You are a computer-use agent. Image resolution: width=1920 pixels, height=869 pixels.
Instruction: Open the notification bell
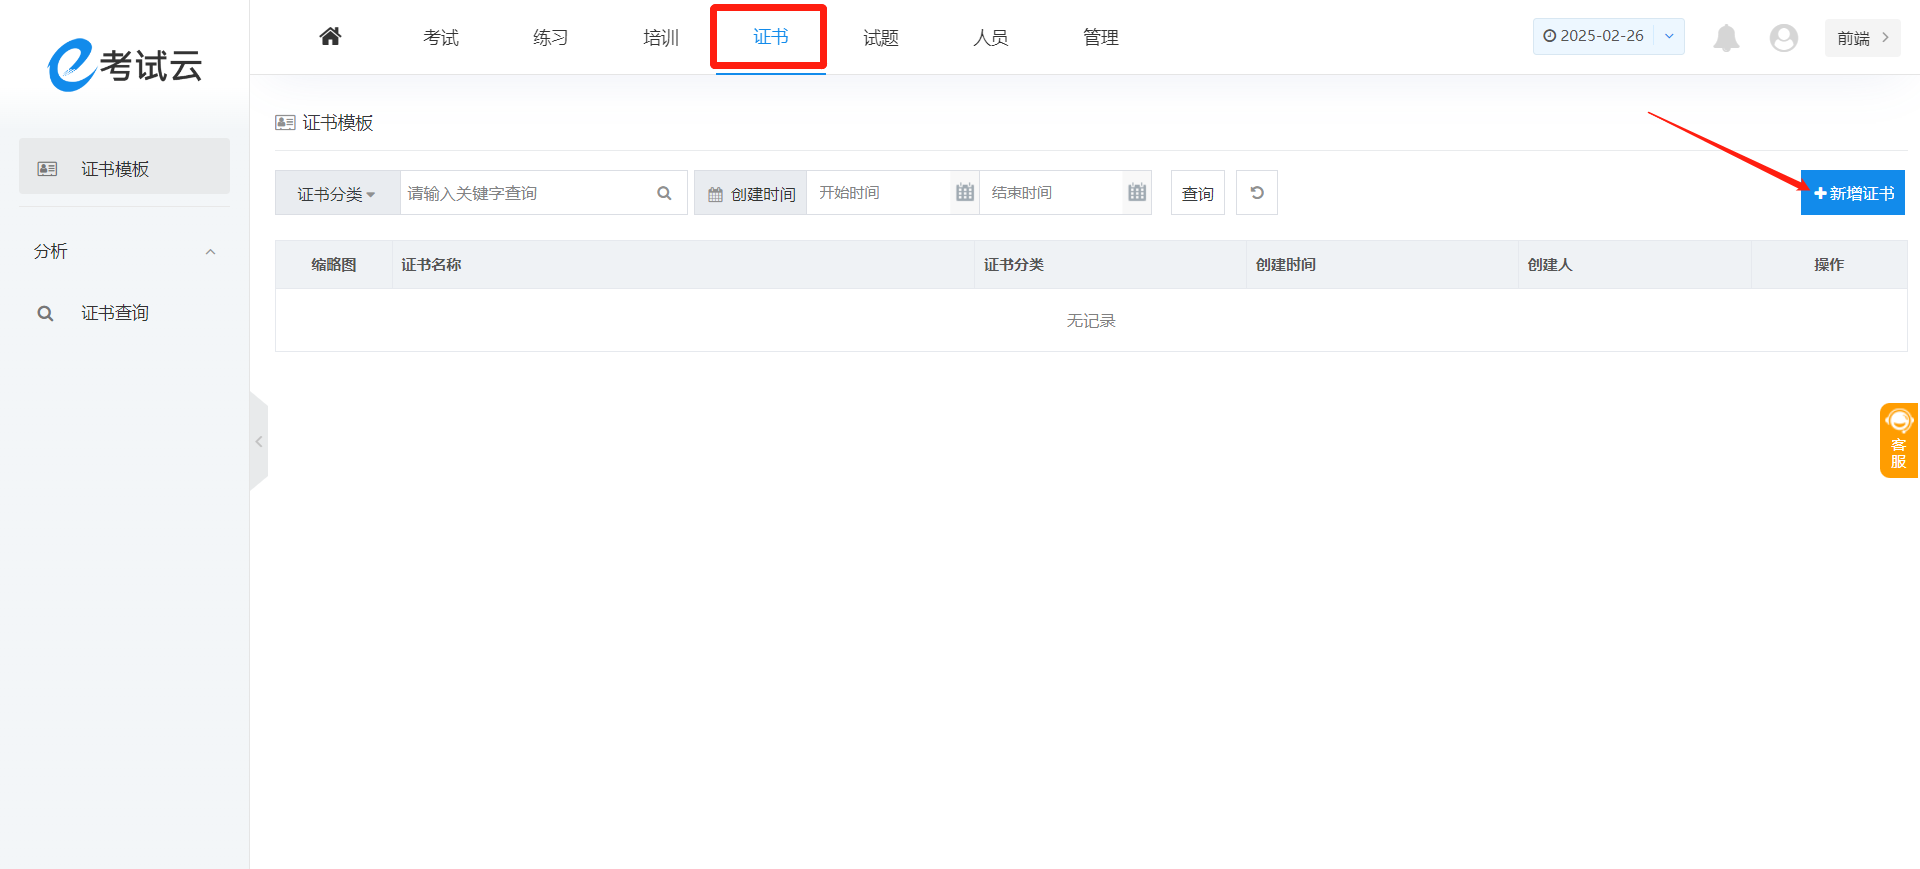click(1726, 38)
